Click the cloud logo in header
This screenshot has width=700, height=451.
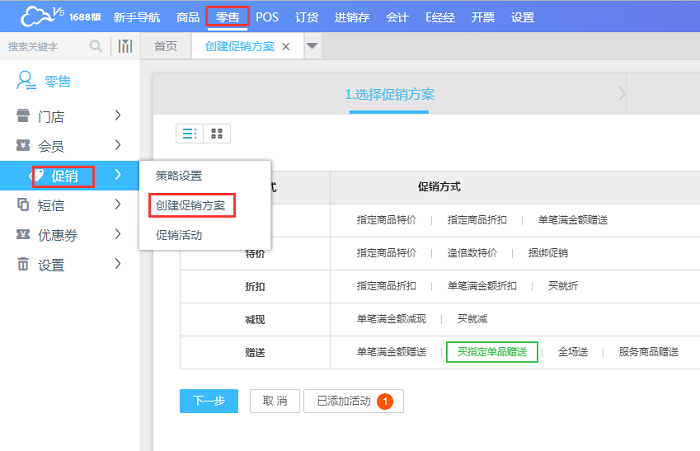(40, 16)
